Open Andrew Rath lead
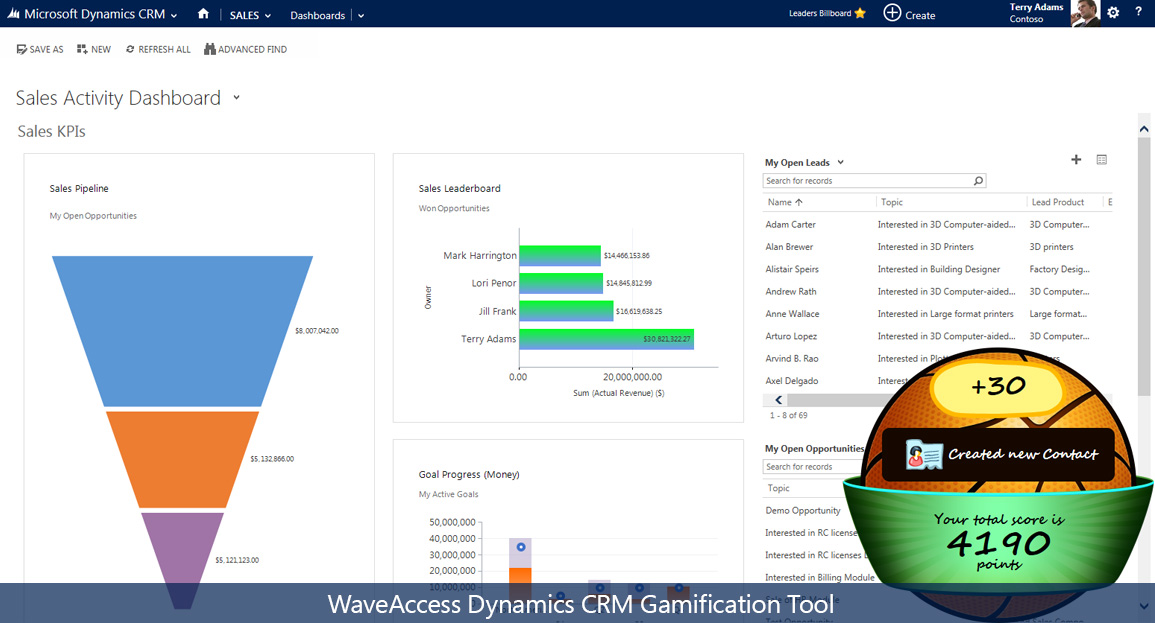The width and height of the screenshot is (1155, 623). [x=790, y=292]
